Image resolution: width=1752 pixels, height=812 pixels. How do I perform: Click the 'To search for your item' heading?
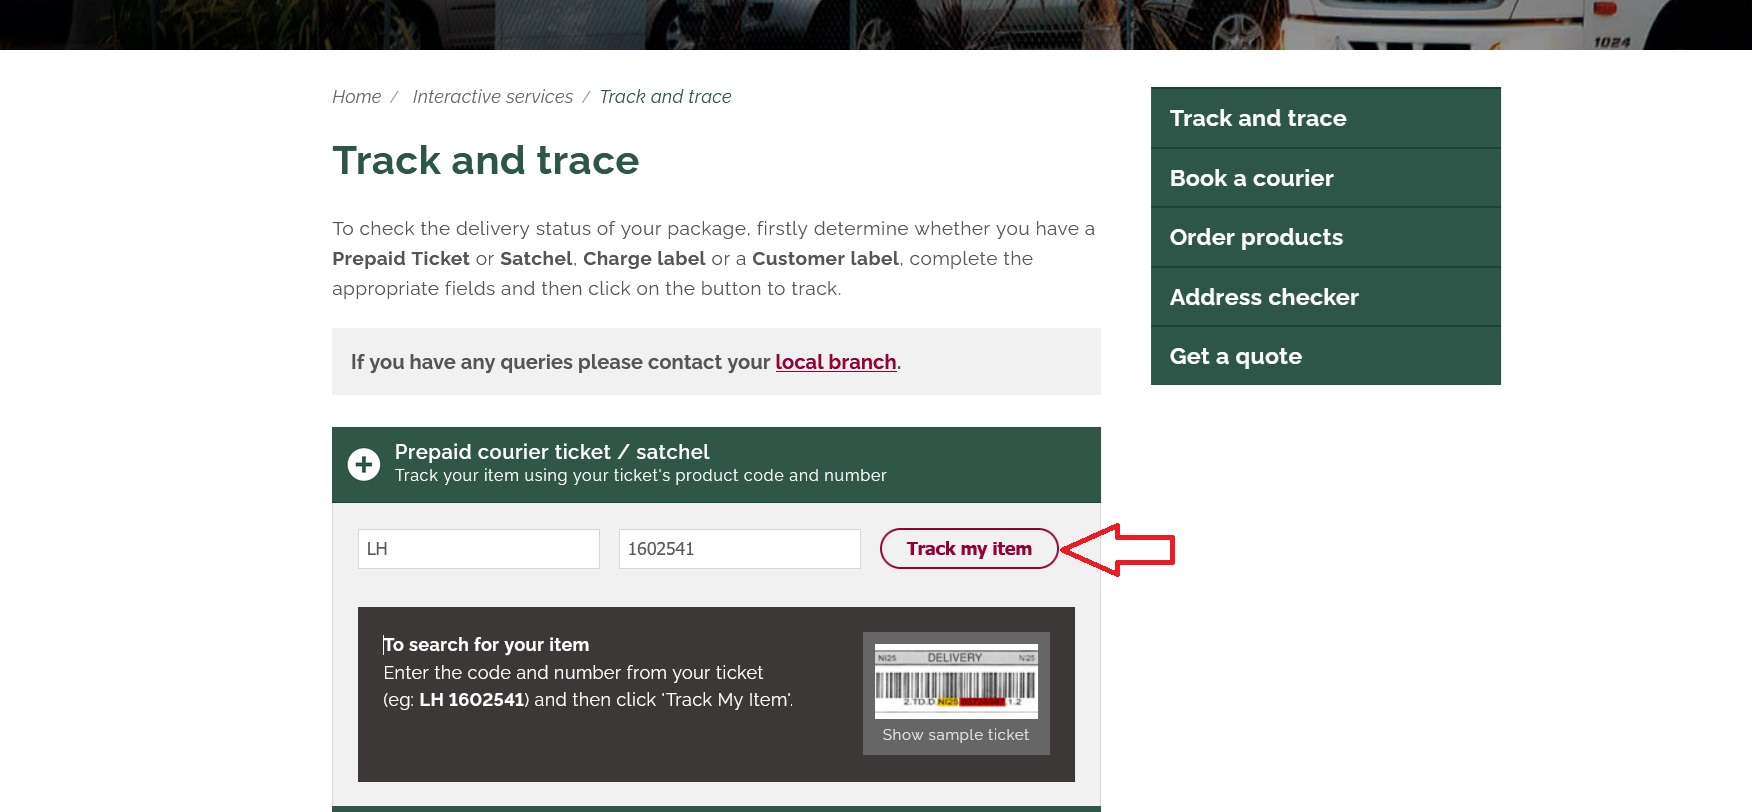click(x=486, y=645)
